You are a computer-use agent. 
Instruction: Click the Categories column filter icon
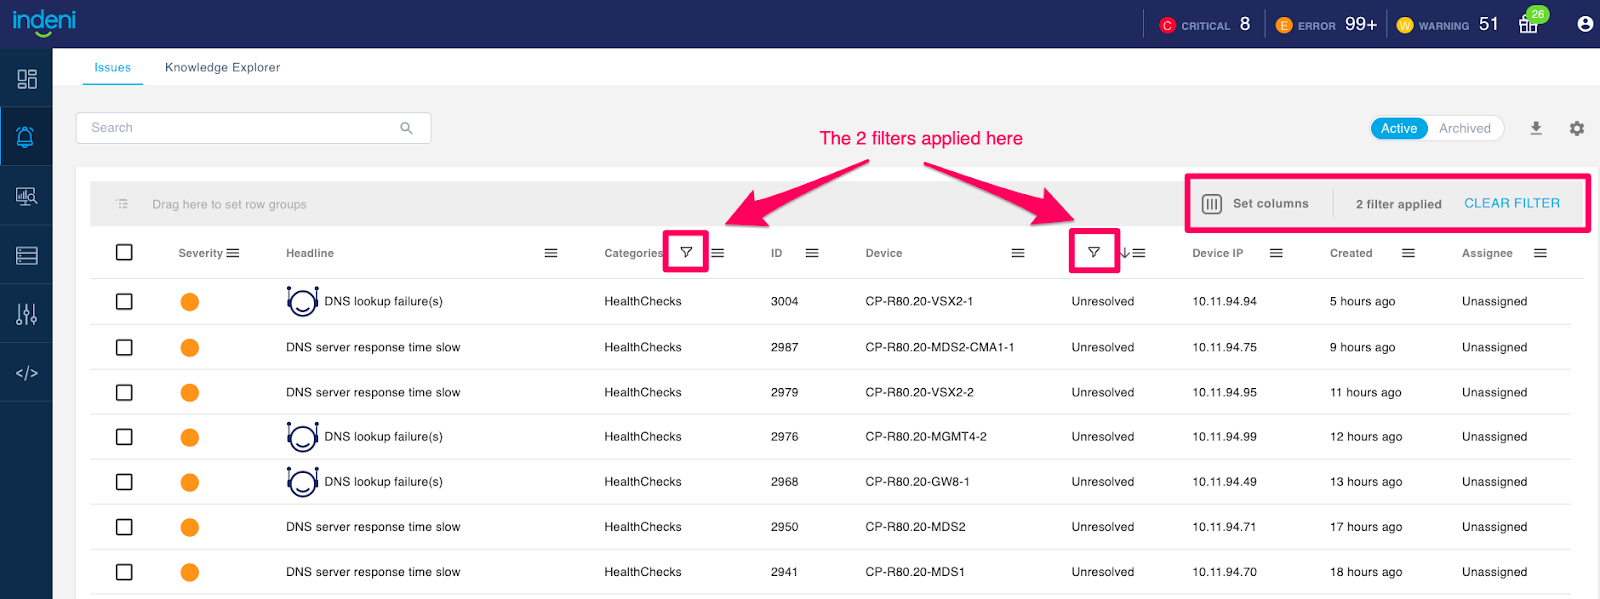686,252
